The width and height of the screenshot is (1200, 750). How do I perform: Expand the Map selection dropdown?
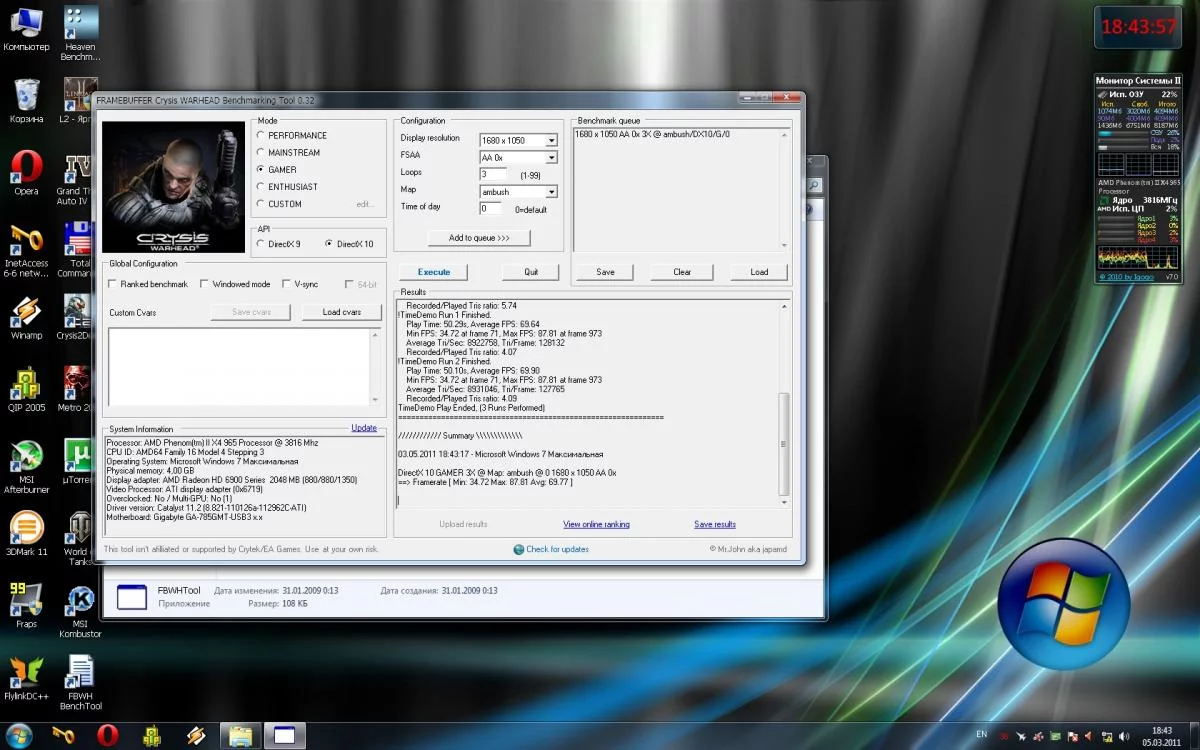click(x=551, y=191)
